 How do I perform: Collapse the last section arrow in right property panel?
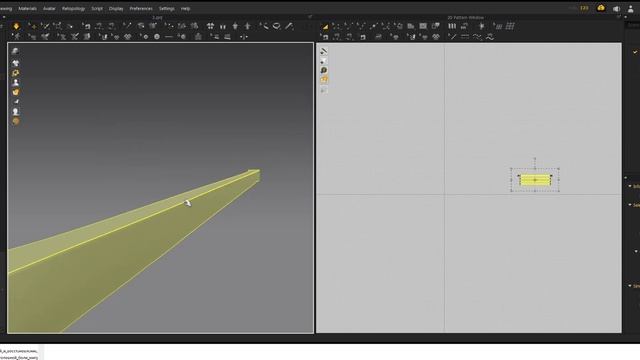point(630,286)
